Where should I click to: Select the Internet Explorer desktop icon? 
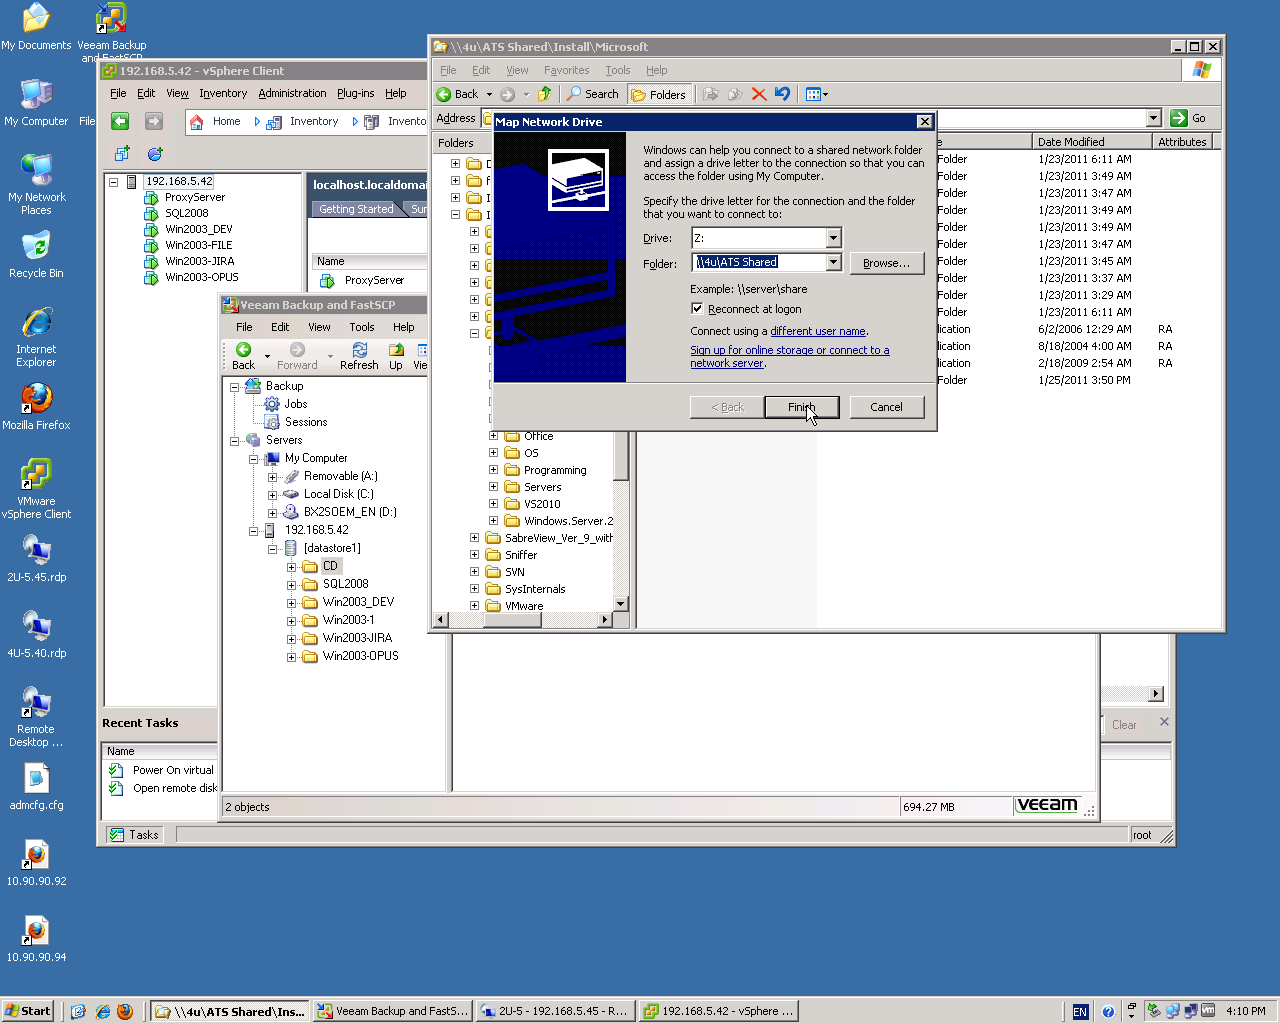coord(36,337)
